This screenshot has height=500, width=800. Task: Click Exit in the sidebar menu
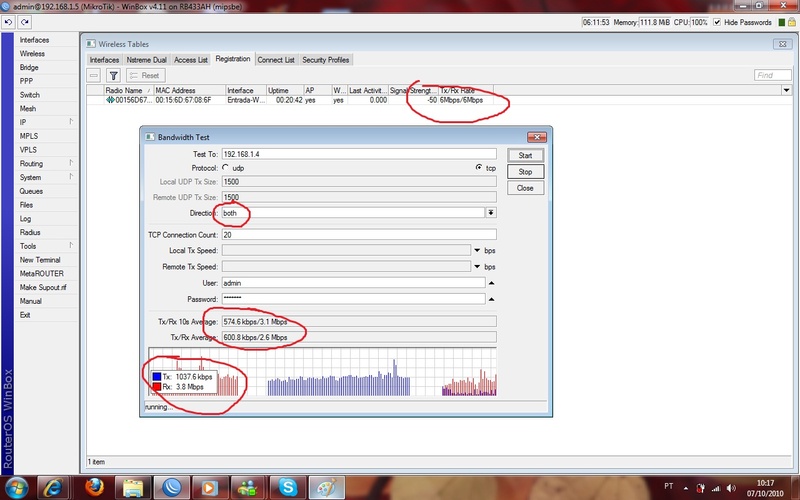[x=25, y=315]
